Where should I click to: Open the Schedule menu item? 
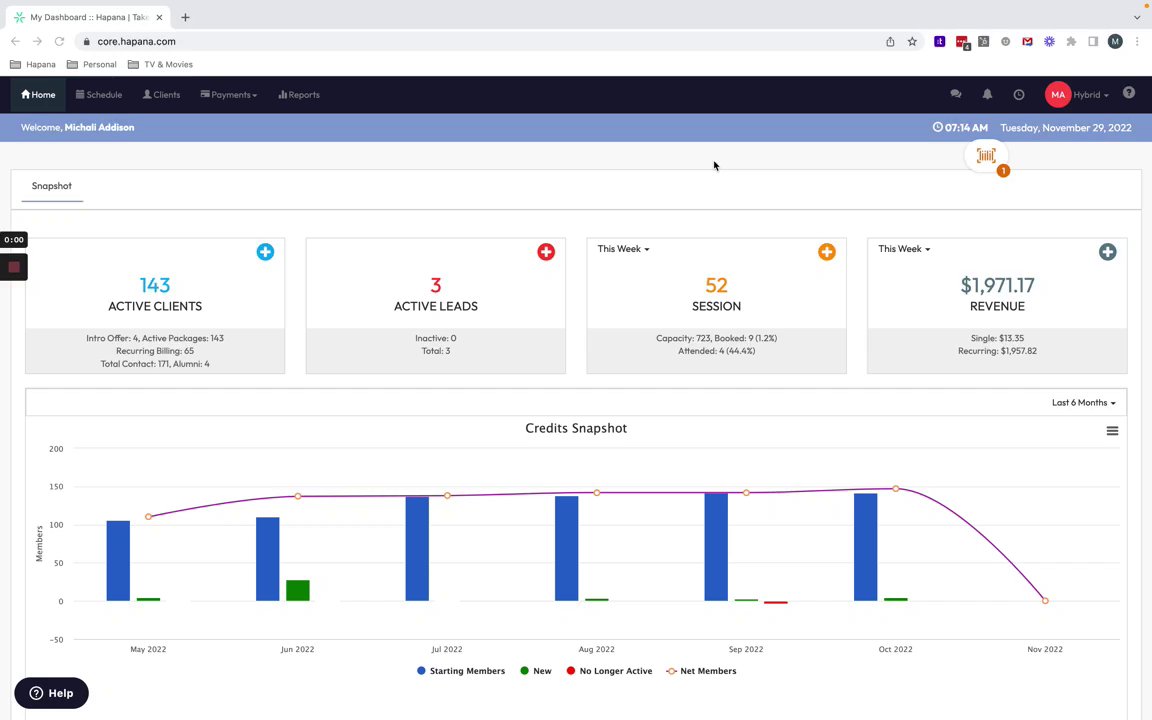pyautogui.click(x=98, y=95)
